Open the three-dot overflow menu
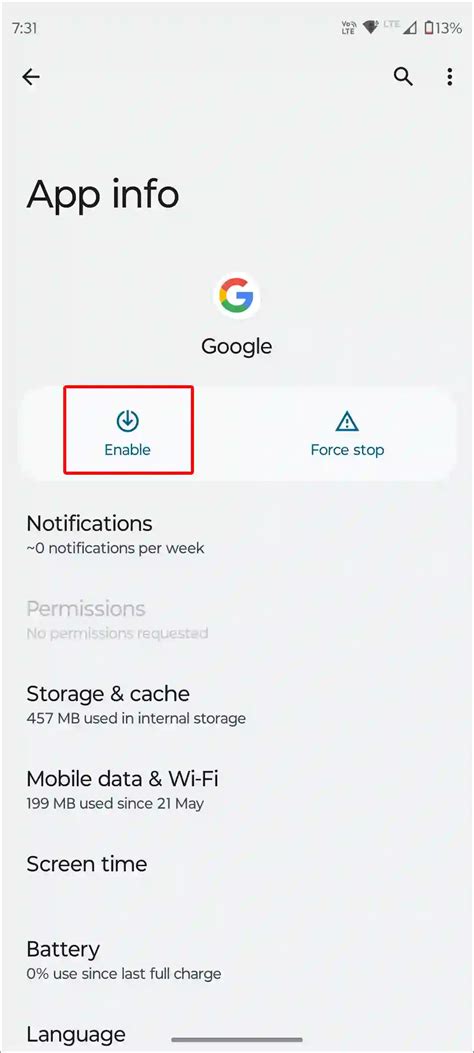 point(450,77)
